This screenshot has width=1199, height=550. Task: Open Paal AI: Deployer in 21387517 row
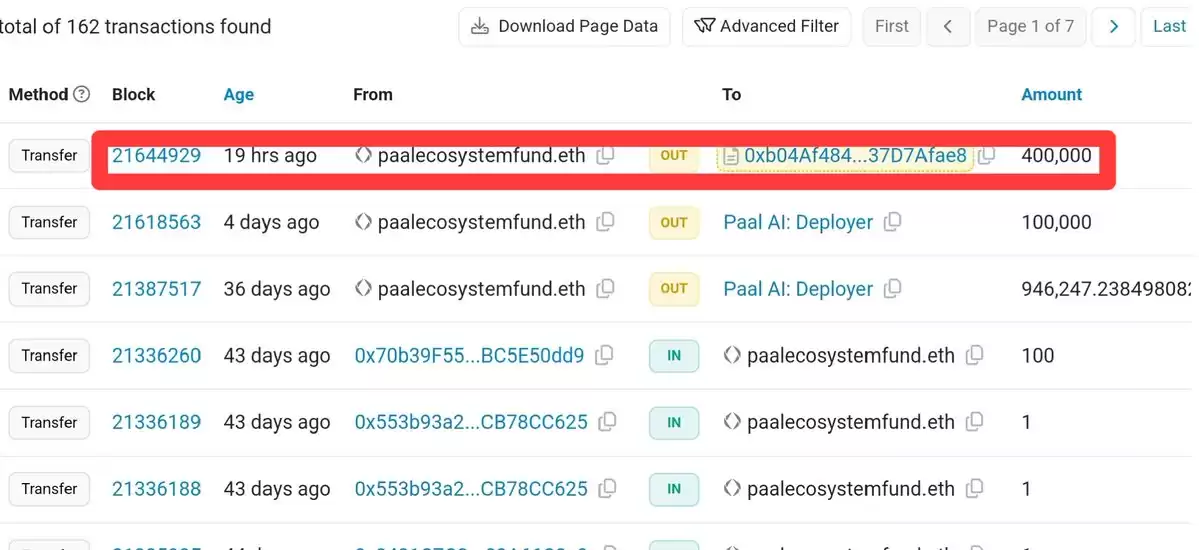(798, 289)
